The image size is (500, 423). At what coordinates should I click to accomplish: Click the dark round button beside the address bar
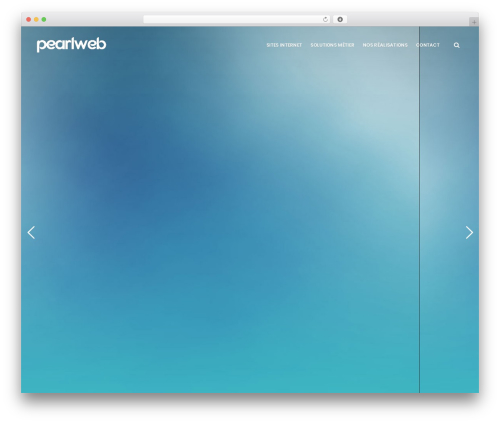click(x=340, y=19)
